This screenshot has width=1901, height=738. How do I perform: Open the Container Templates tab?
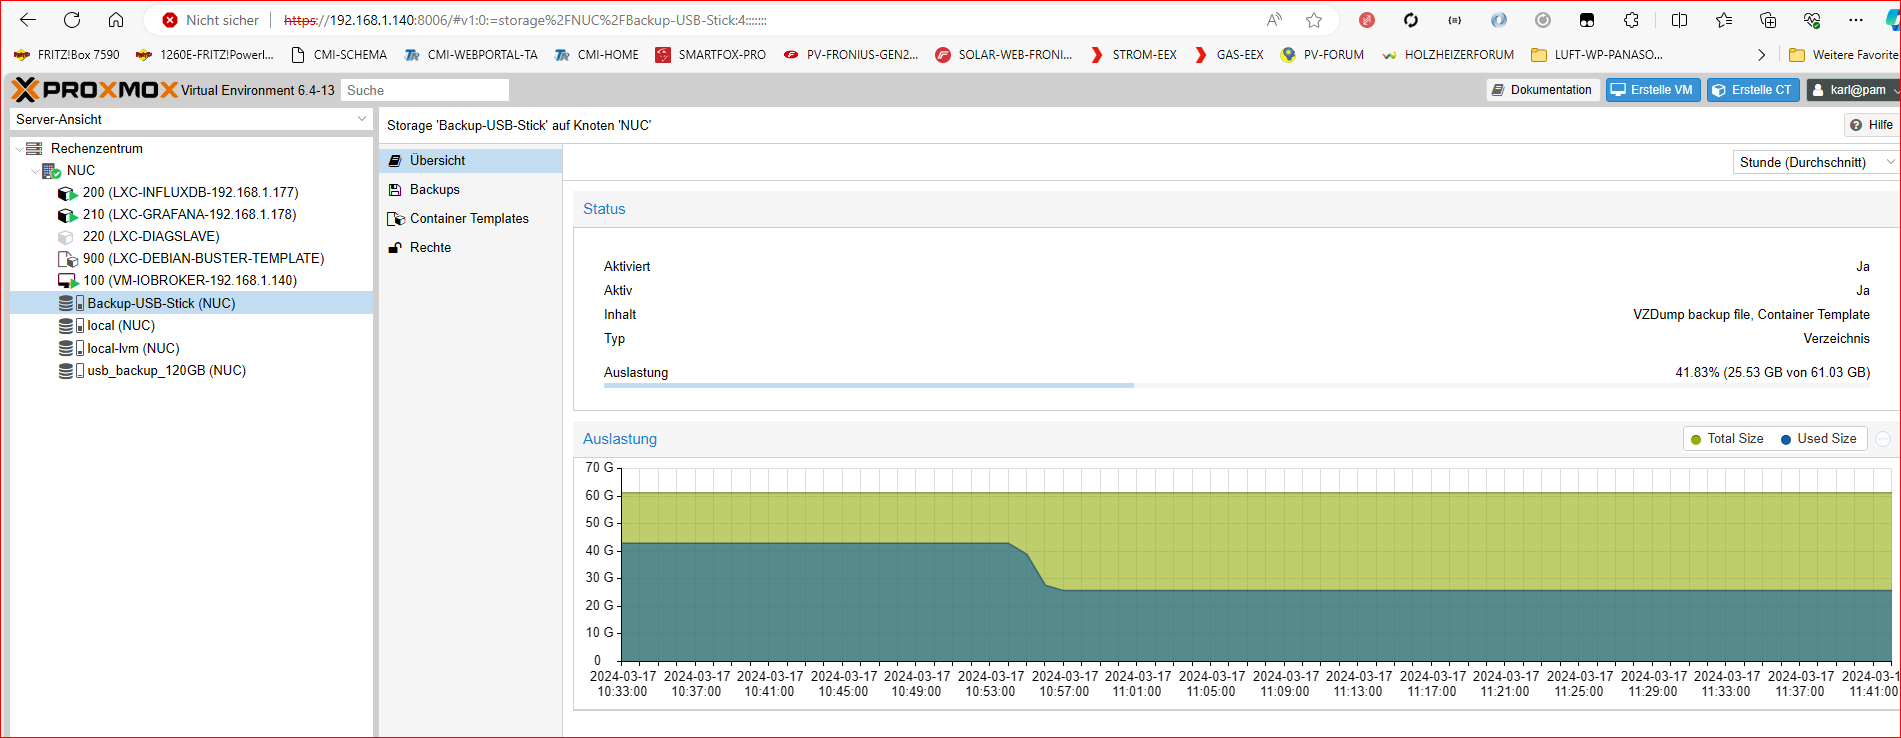[x=471, y=218]
